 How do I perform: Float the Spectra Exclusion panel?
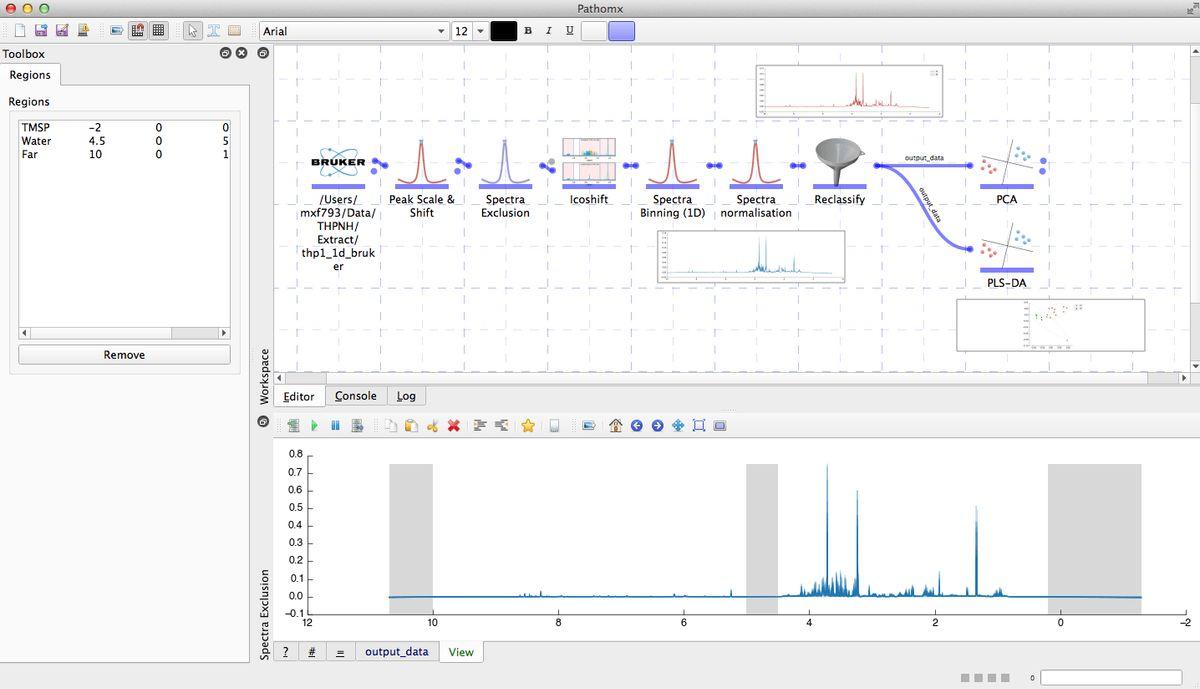pyautogui.click(x=263, y=422)
